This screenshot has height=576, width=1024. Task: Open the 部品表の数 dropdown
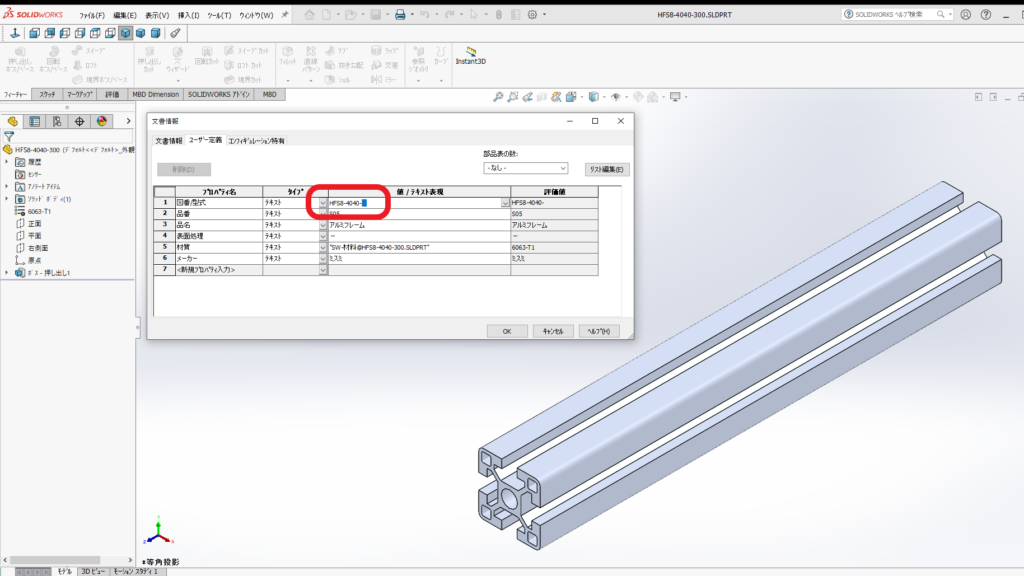click(525, 169)
